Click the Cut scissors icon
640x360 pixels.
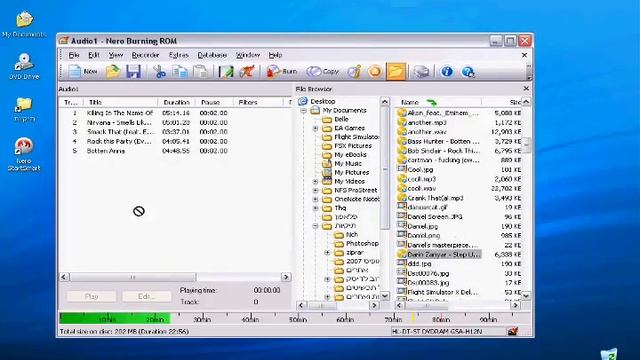(x=160, y=71)
